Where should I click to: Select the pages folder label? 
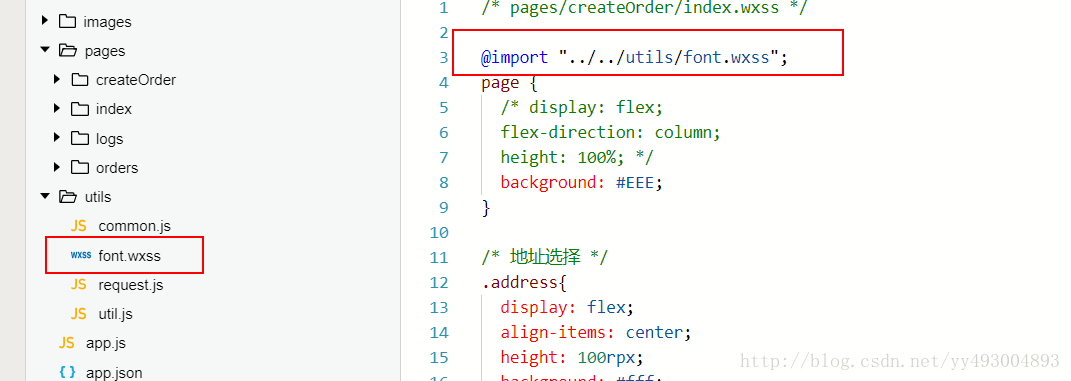coord(105,51)
